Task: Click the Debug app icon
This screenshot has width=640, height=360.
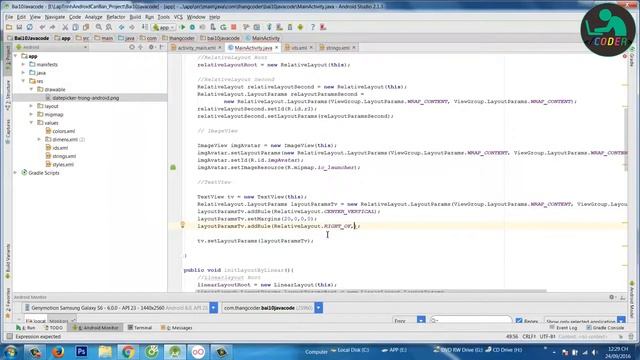Action: point(192,27)
